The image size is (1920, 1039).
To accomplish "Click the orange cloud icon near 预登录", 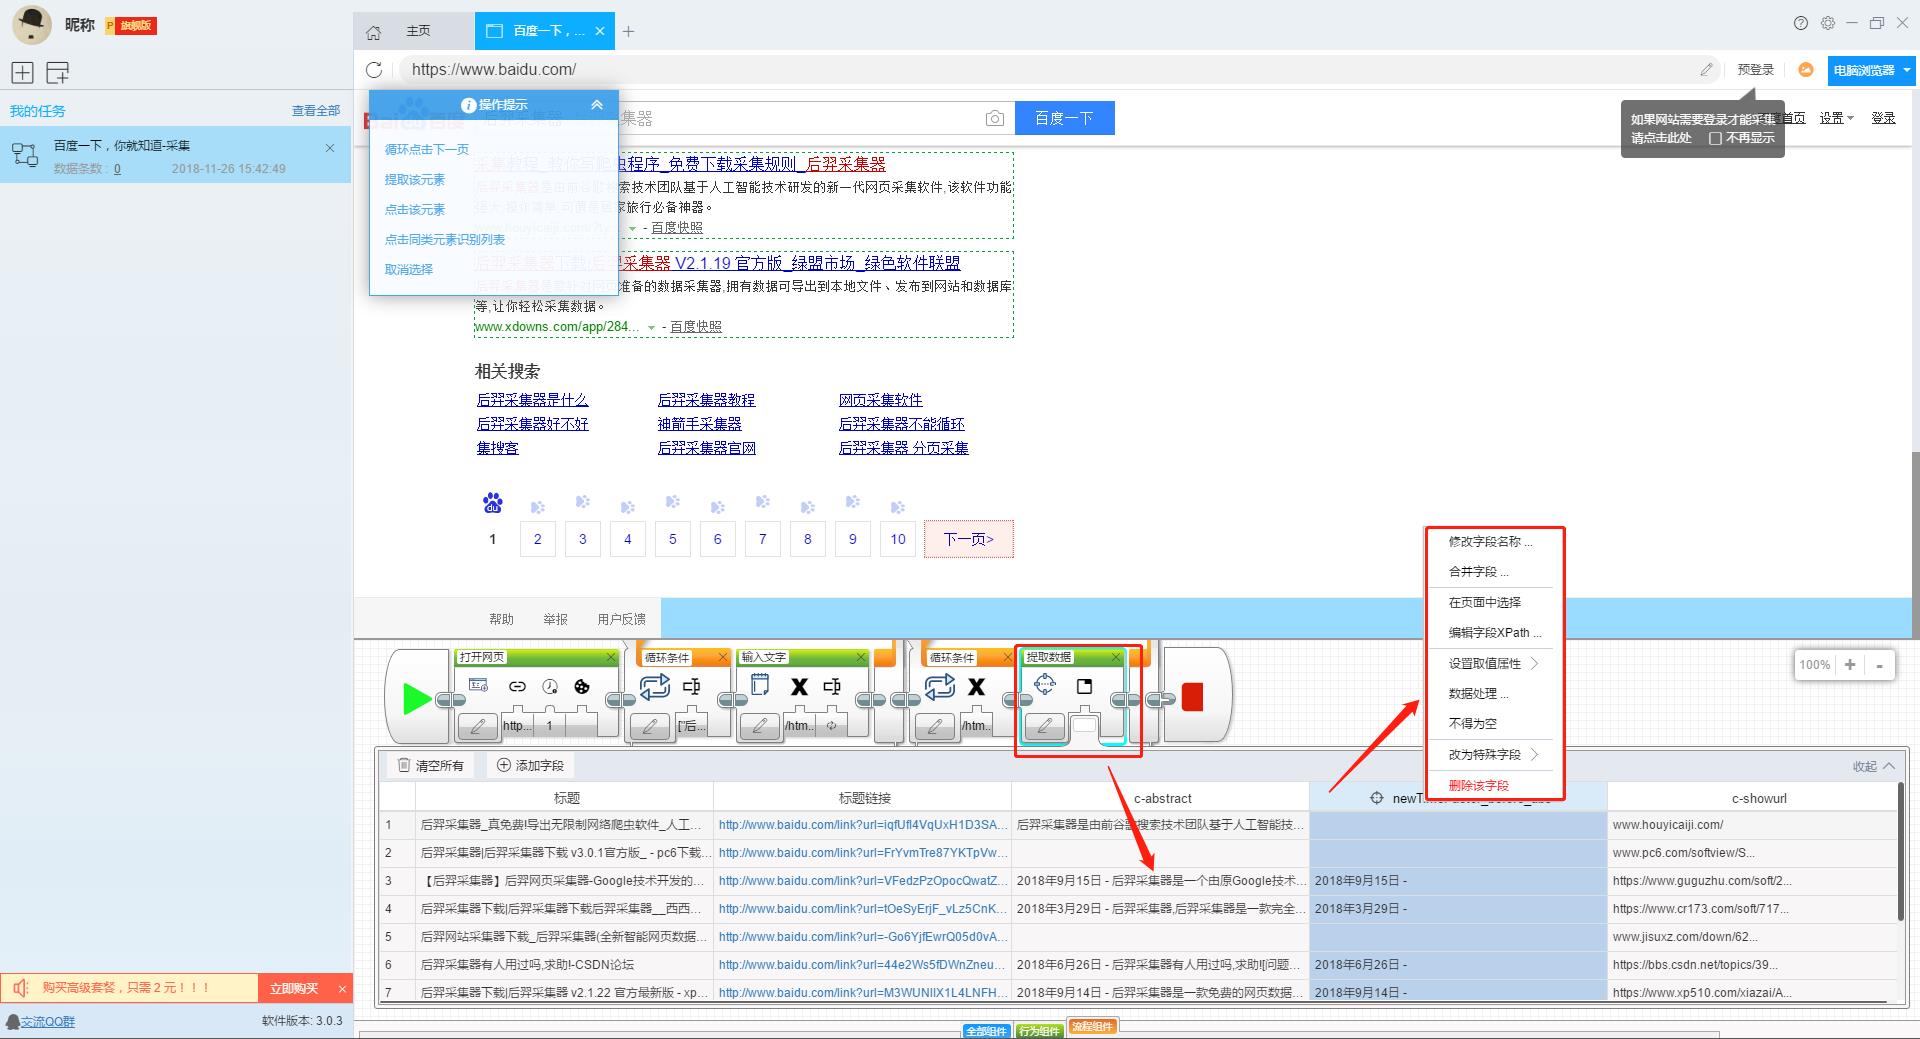I will coord(1806,70).
